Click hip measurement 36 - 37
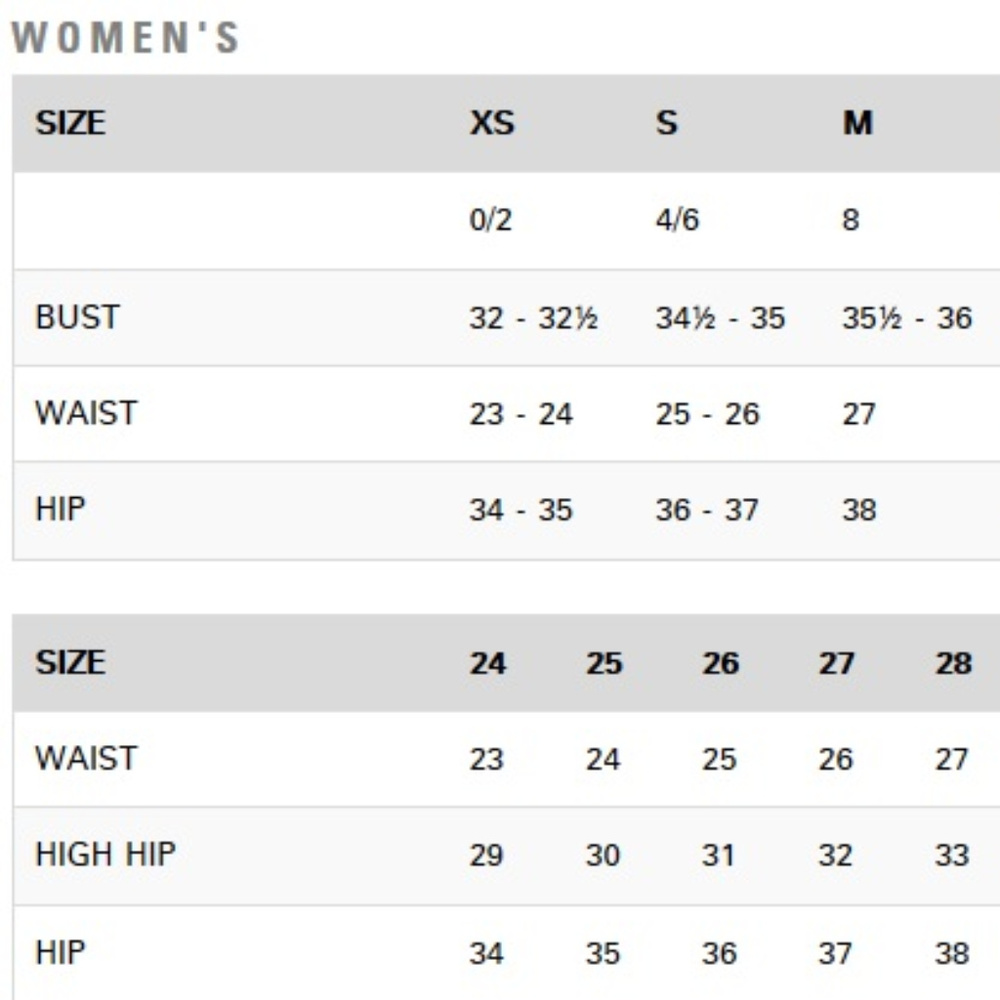Screen dimensions: 1000x1000 tap(707, 510)
